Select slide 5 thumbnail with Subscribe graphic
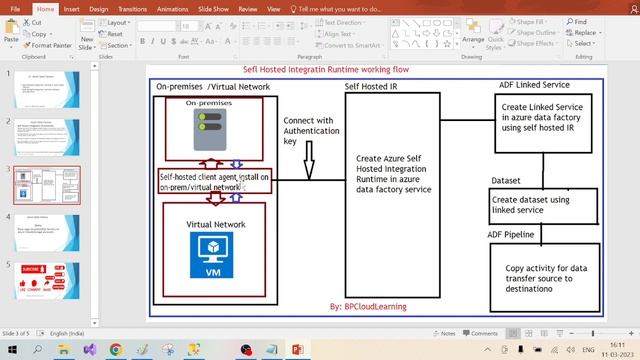The width and height of the screenshot is (640, 360). pyautogui.click(x=47, y=281)
